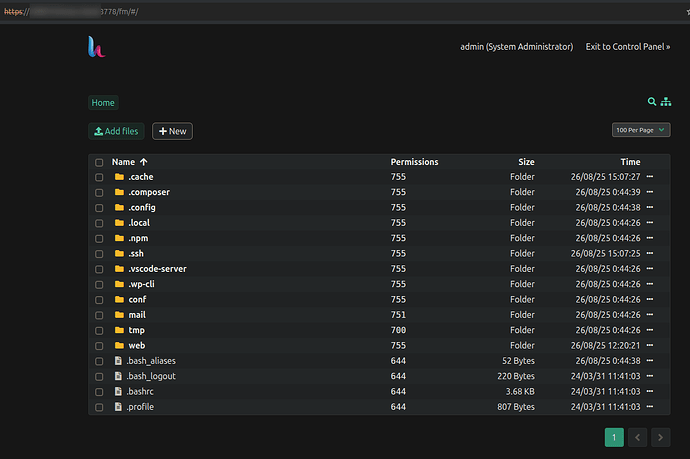Viewport: 690px width, 459px height.
Task: Open actions menu for .npm row
Action: [x=650, y=238]
